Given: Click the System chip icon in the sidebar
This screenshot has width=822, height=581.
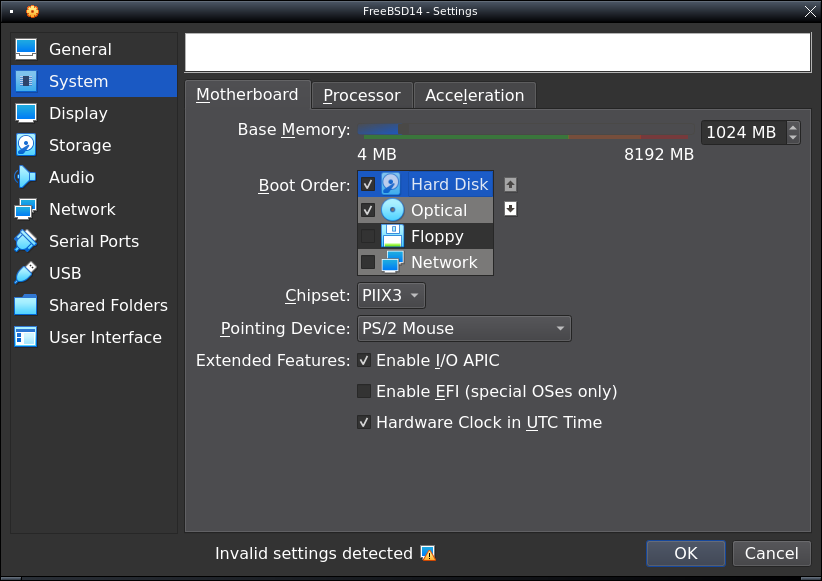Looking at the screenshot, I should pos(26,81).
